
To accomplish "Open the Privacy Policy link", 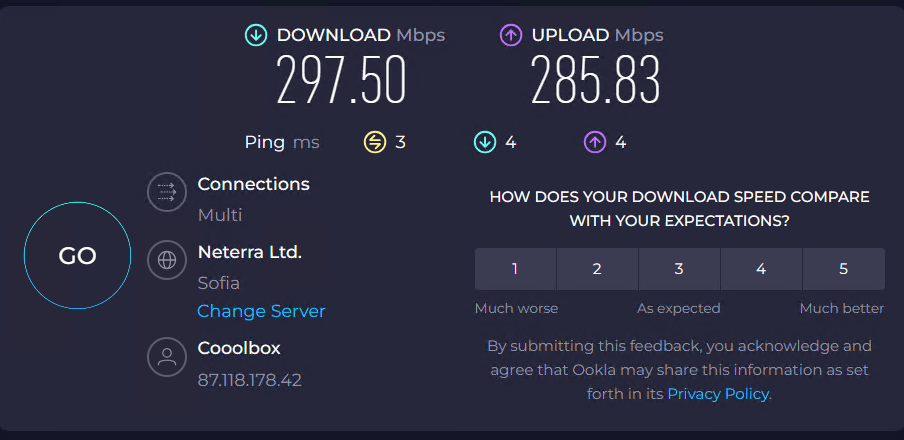I will [x=718, y=394].
